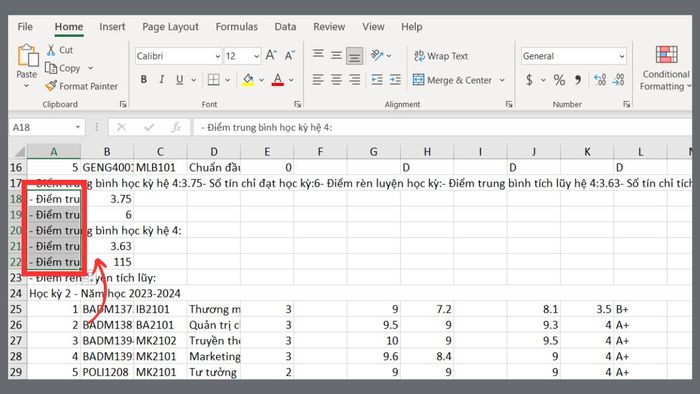This screenshot has width=700, height=394.
Task: Activate the Format Painter brush
Action: [51, 86]
